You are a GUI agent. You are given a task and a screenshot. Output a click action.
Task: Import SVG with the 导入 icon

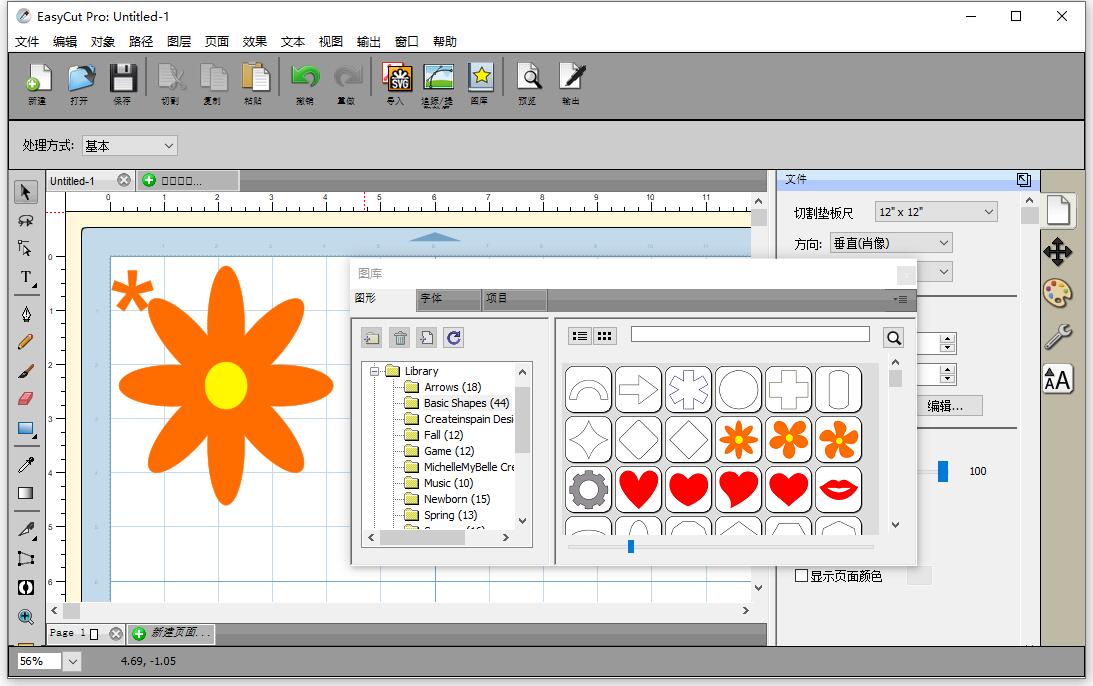397,84
